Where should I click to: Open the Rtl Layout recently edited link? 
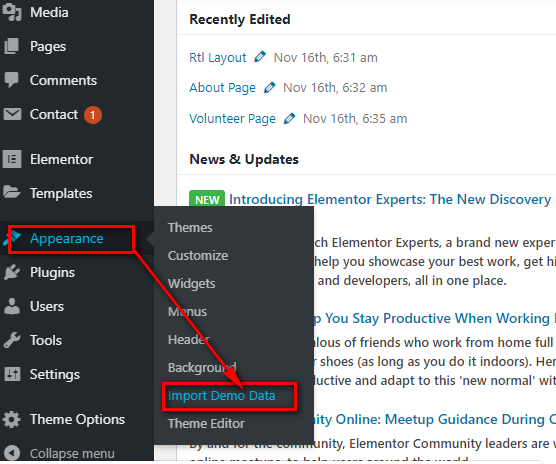coord(218,57)
